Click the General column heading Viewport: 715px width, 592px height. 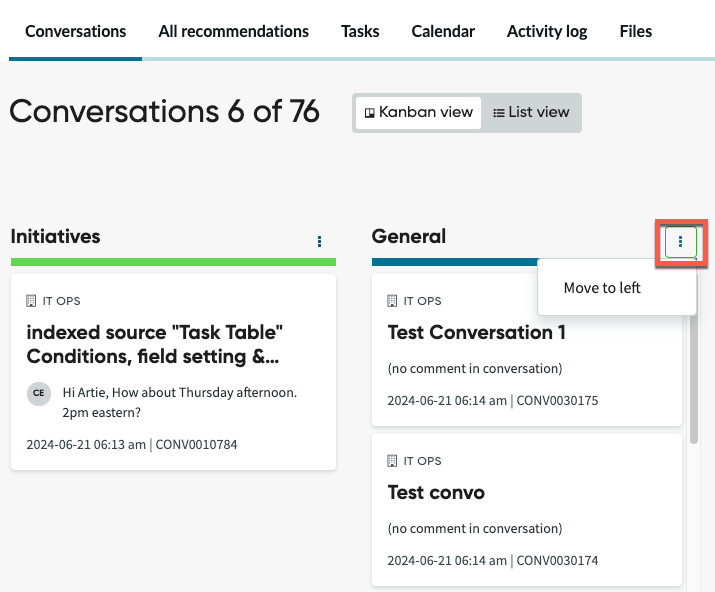point(409,236)
